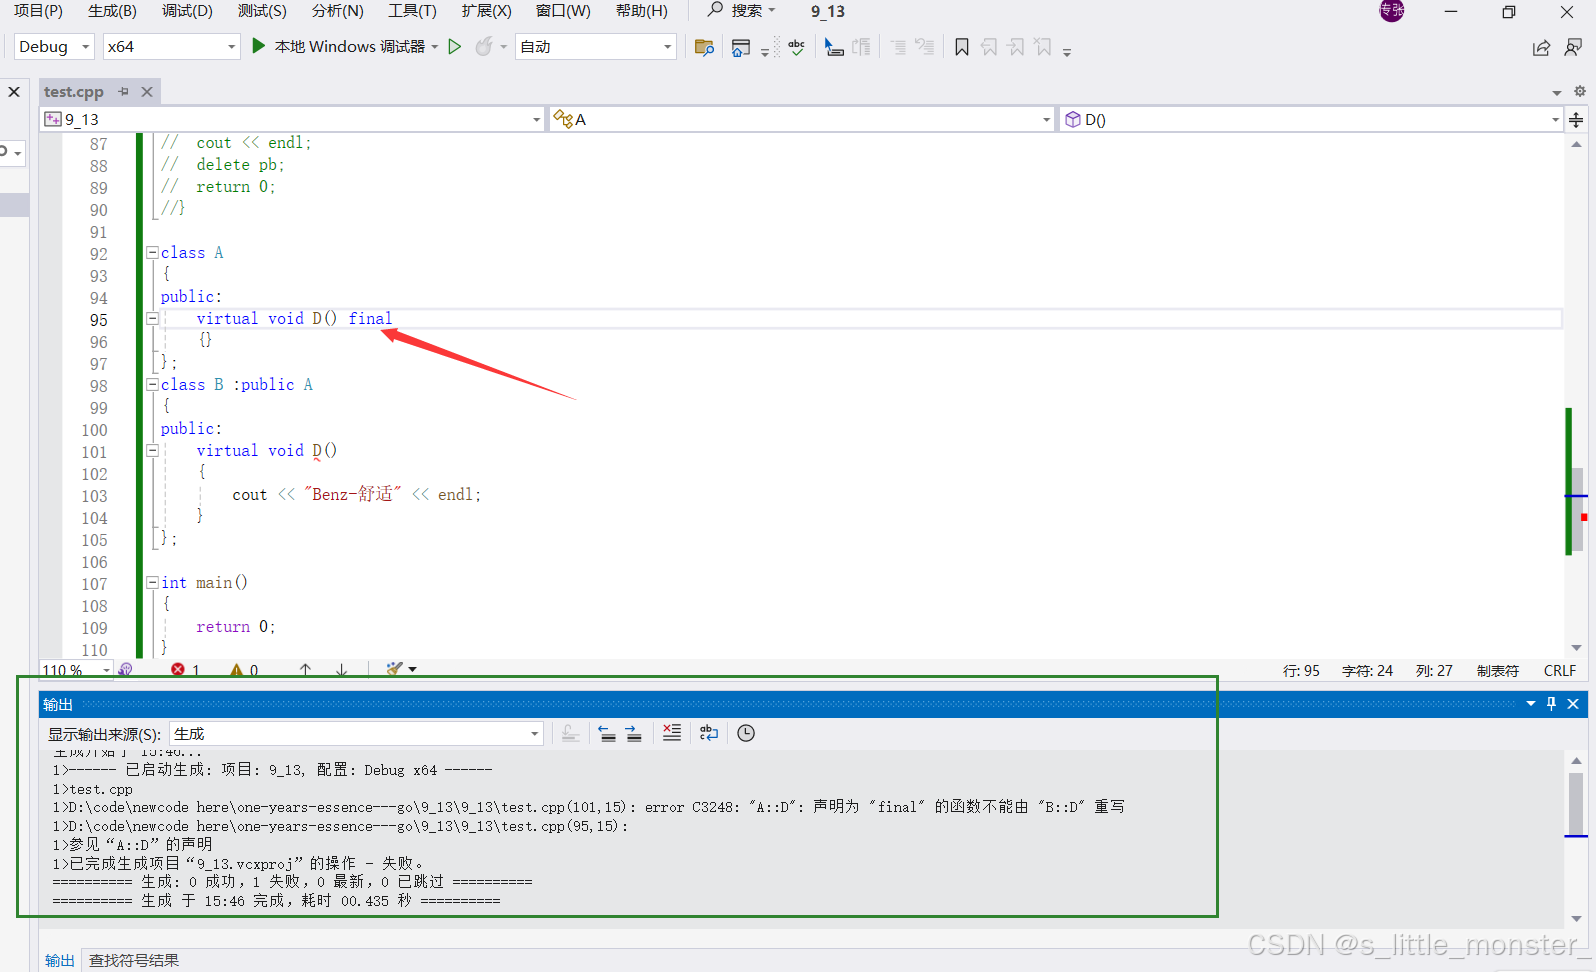The height and width of the screenshot is (972, 1596).
Task: Click the cursor selection line icon
Action: 834,47
